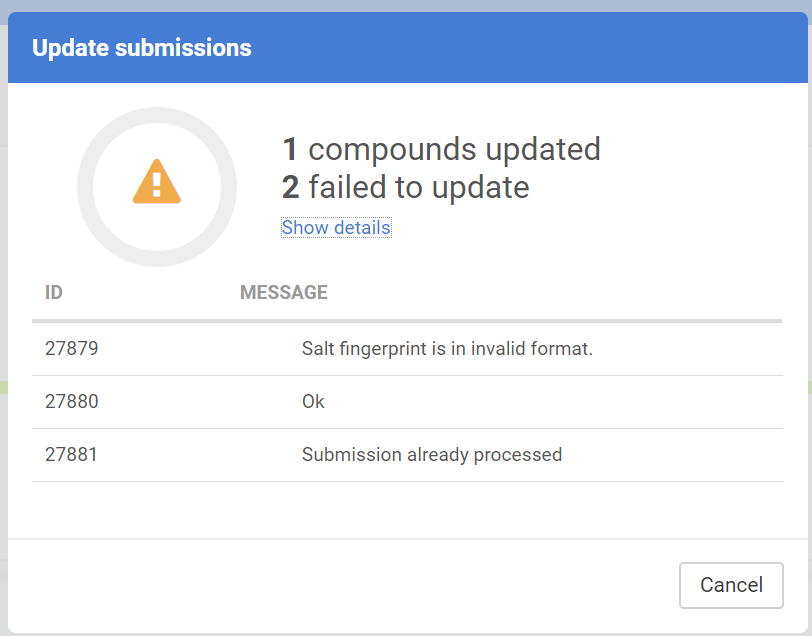Image resolution: width=812 pixels, height=636 pixels.
Task: Click the bold number 1 updated count
Action: (290, 150)
